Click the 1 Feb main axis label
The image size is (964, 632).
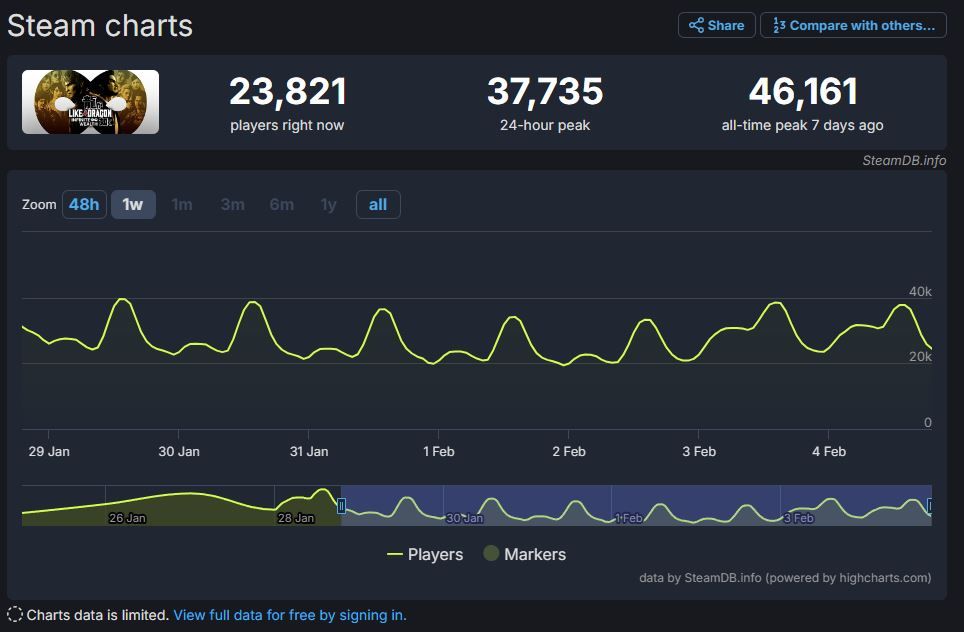click(x=438, y=451)
